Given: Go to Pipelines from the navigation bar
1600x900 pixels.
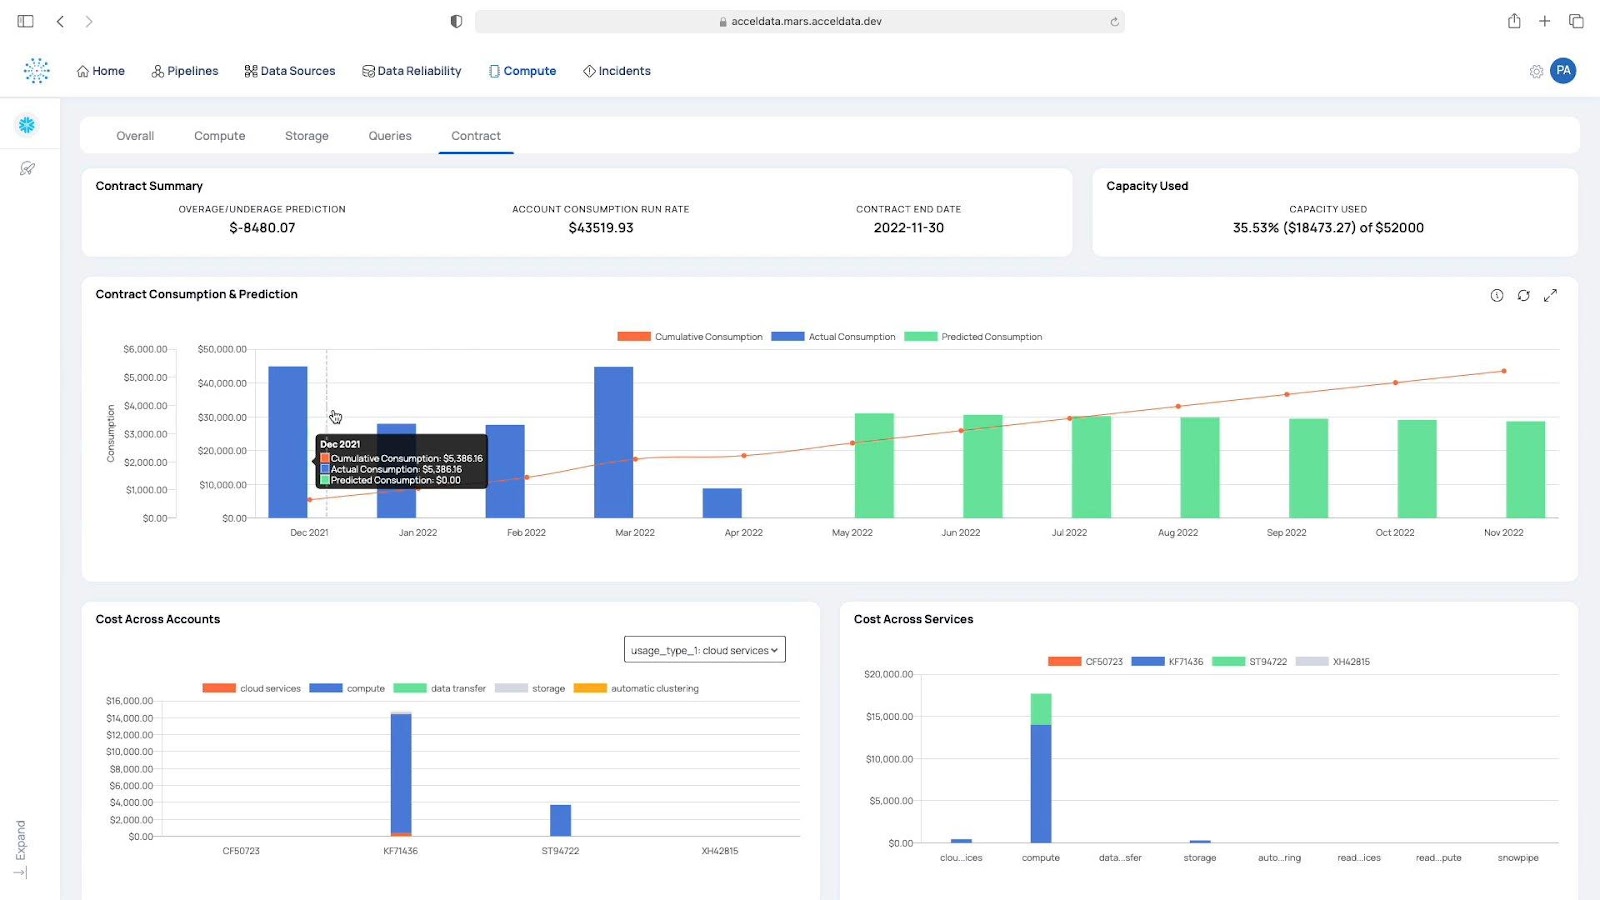Looking at the screenshot, I should coord(184,70).
